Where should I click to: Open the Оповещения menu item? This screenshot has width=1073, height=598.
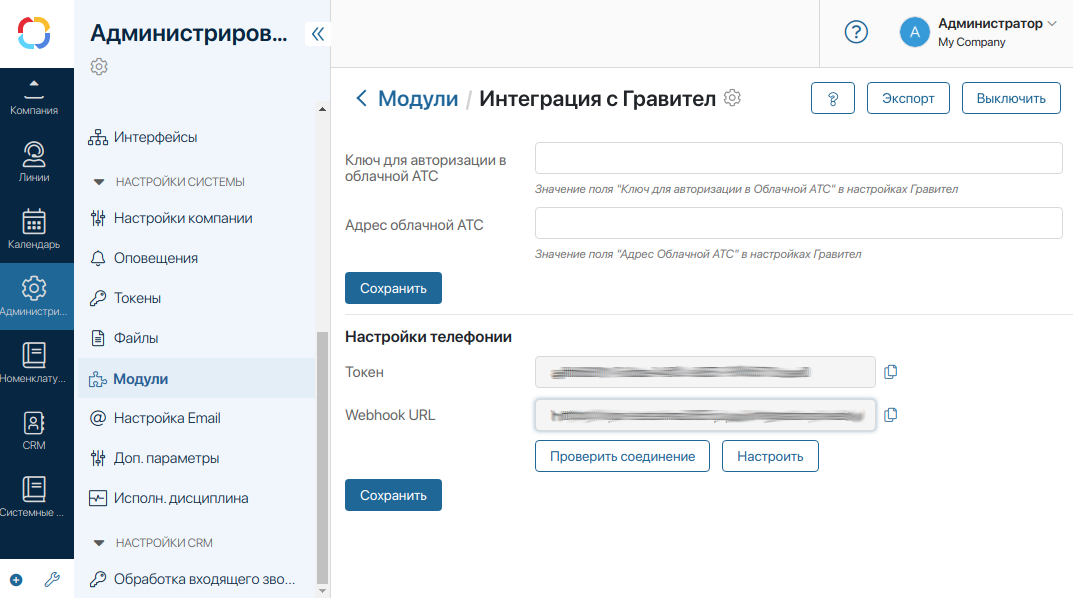click(197, 258)
